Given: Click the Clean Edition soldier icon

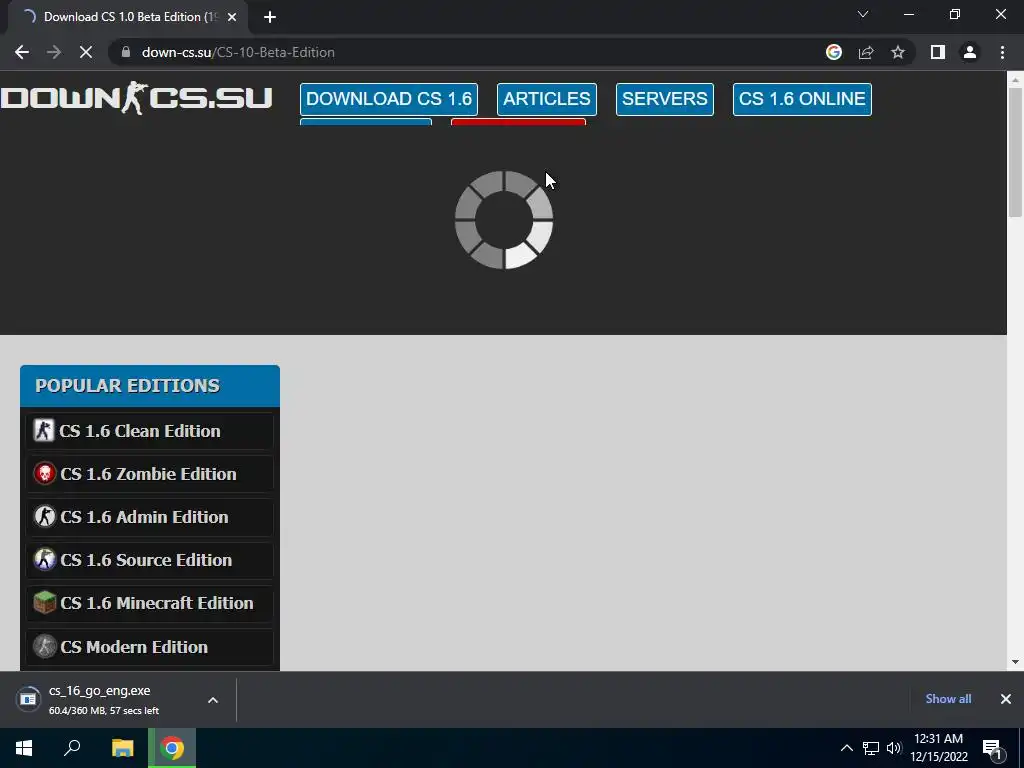Looking at the screenshot, I should click(44, 431).
